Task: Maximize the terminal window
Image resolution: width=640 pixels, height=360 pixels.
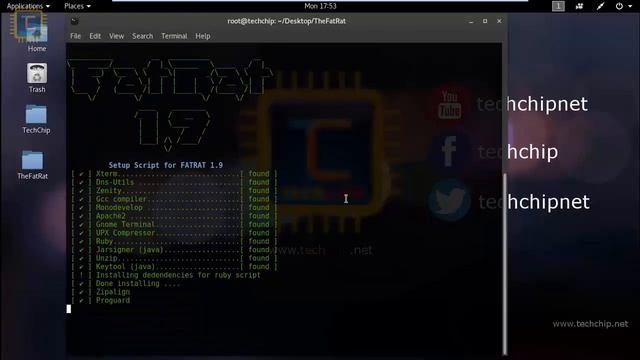Action: [485, 21]
